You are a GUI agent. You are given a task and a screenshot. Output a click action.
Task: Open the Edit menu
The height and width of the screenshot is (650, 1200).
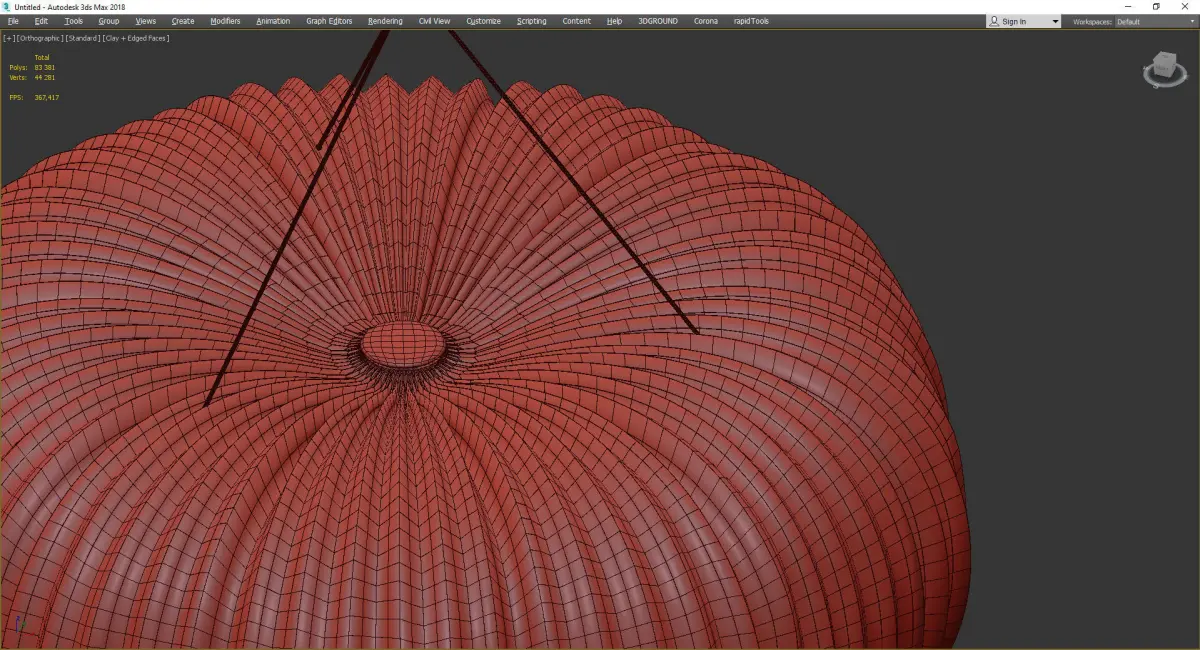41,21
